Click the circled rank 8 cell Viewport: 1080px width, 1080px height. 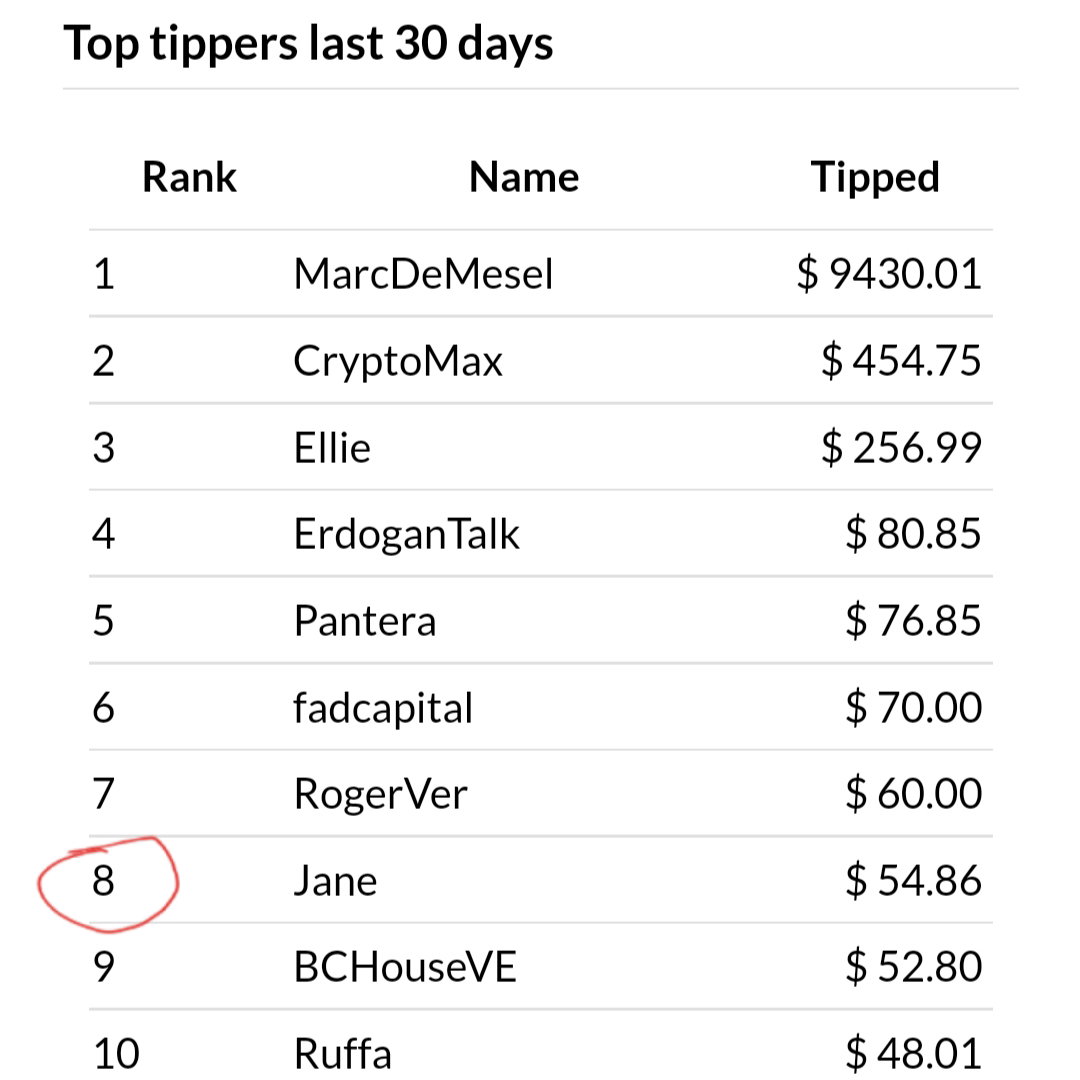pos(103,881)
